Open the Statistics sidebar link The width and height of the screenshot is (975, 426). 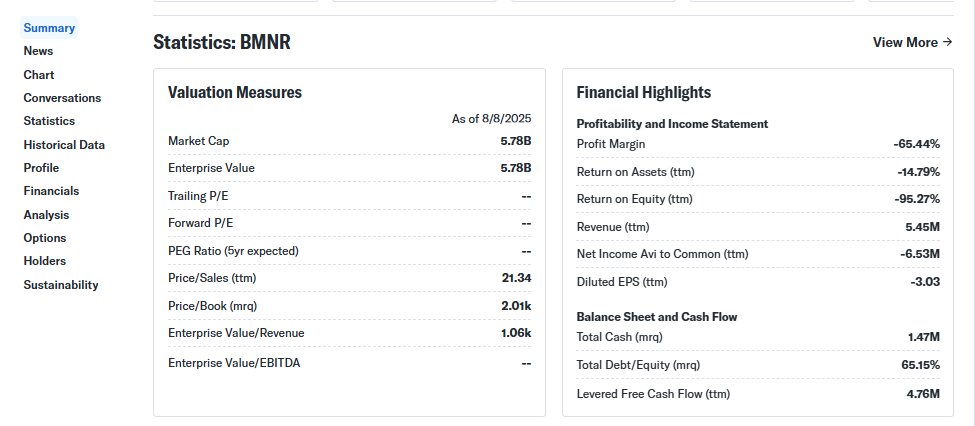click(49, 121)
